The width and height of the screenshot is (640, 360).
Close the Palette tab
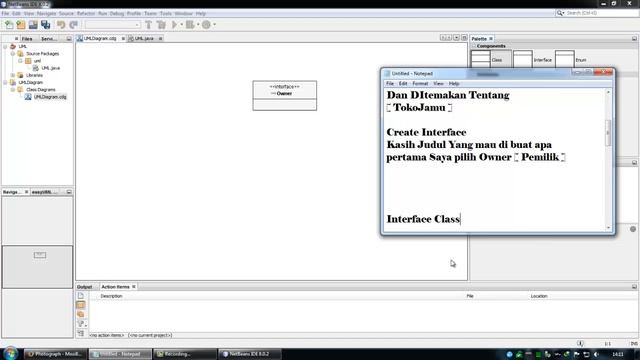(x=491, y=39)
